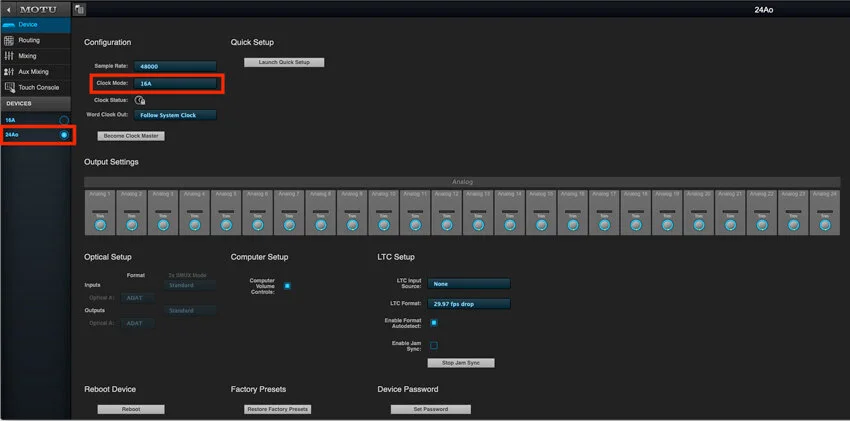Click the Analog 20 trim knob
The image size is (850, 421).
point(699,225)
